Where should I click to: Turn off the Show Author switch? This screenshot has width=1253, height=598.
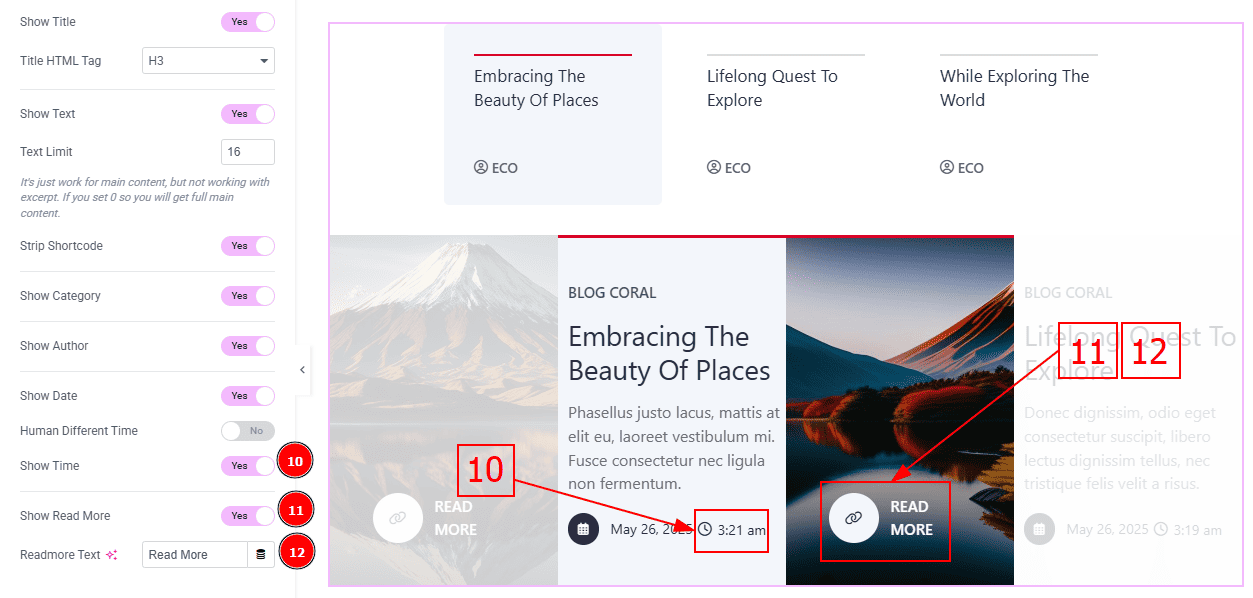coord(248,346)
